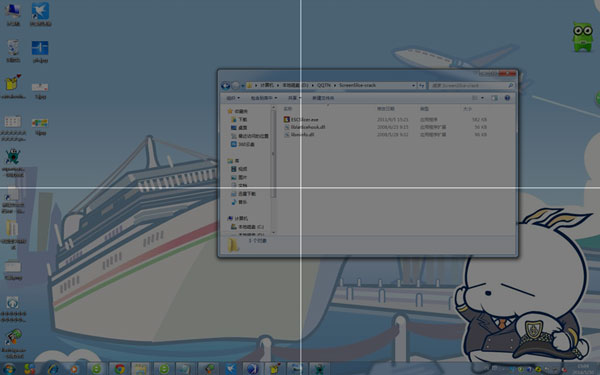Click the QQTN breadcrumb in address bar
The image size is (600, 375).
pos(323,85)
